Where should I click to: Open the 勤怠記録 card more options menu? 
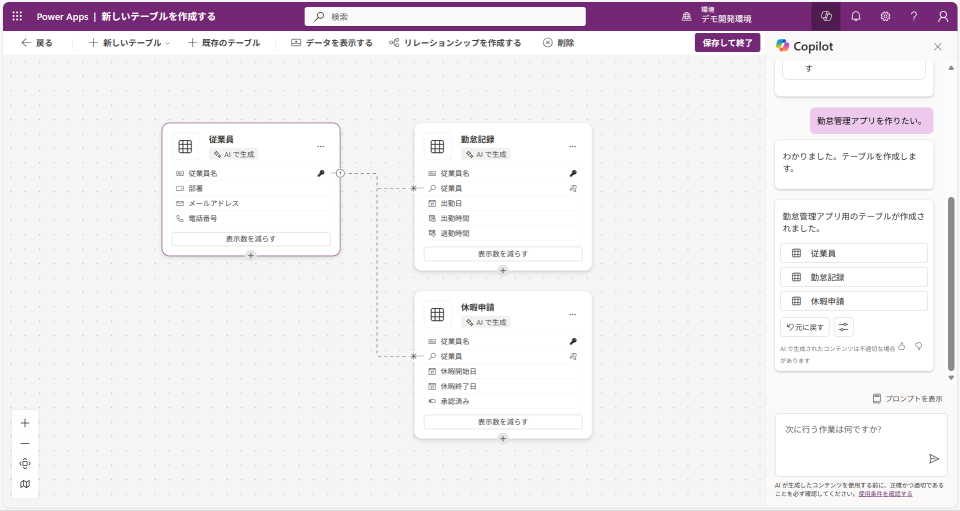[x=573, y=146]
